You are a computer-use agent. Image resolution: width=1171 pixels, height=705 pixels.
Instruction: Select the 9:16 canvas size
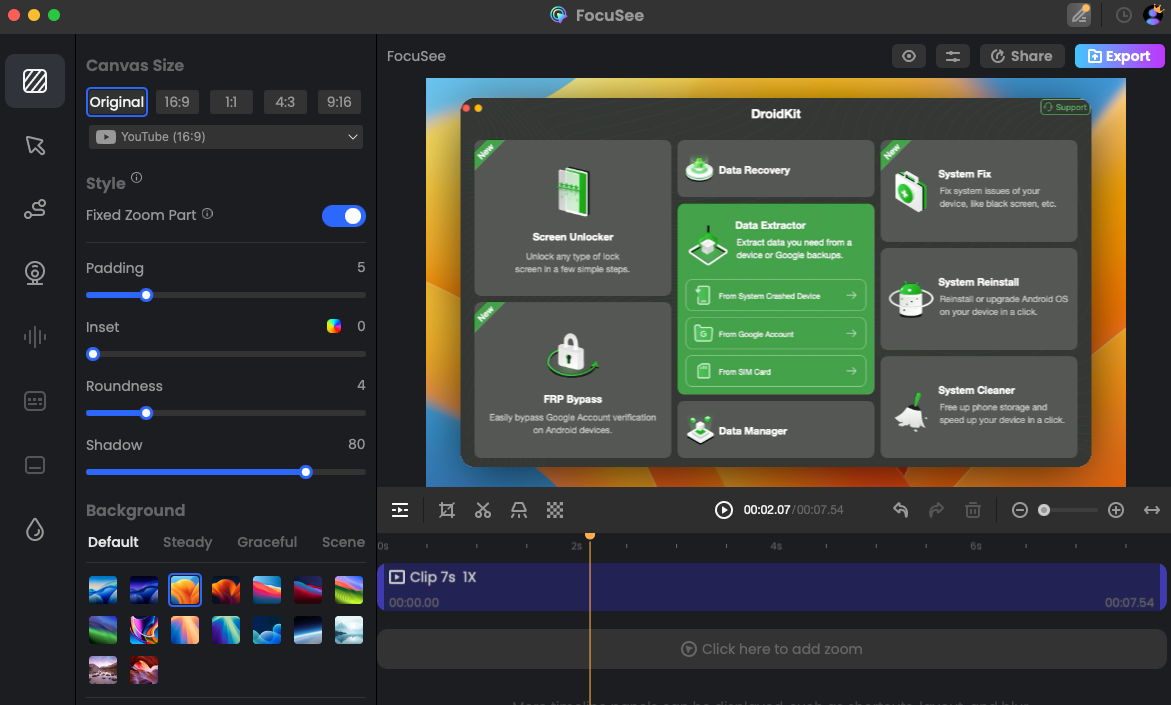339,102
